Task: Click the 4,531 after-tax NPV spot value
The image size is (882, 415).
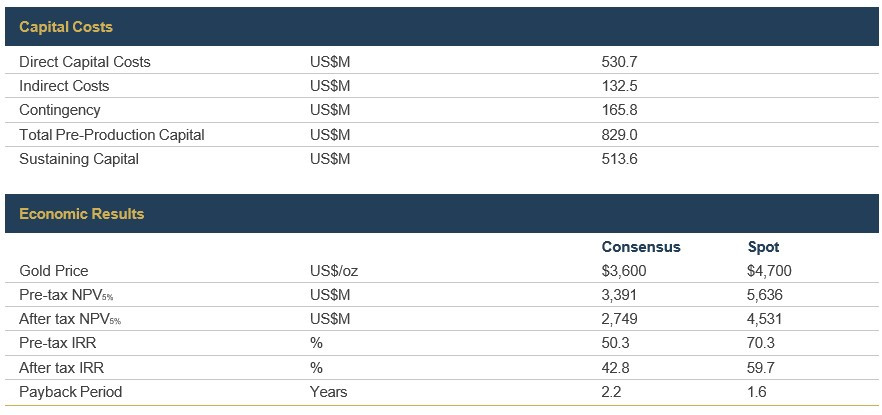Action: pos(765,319)
